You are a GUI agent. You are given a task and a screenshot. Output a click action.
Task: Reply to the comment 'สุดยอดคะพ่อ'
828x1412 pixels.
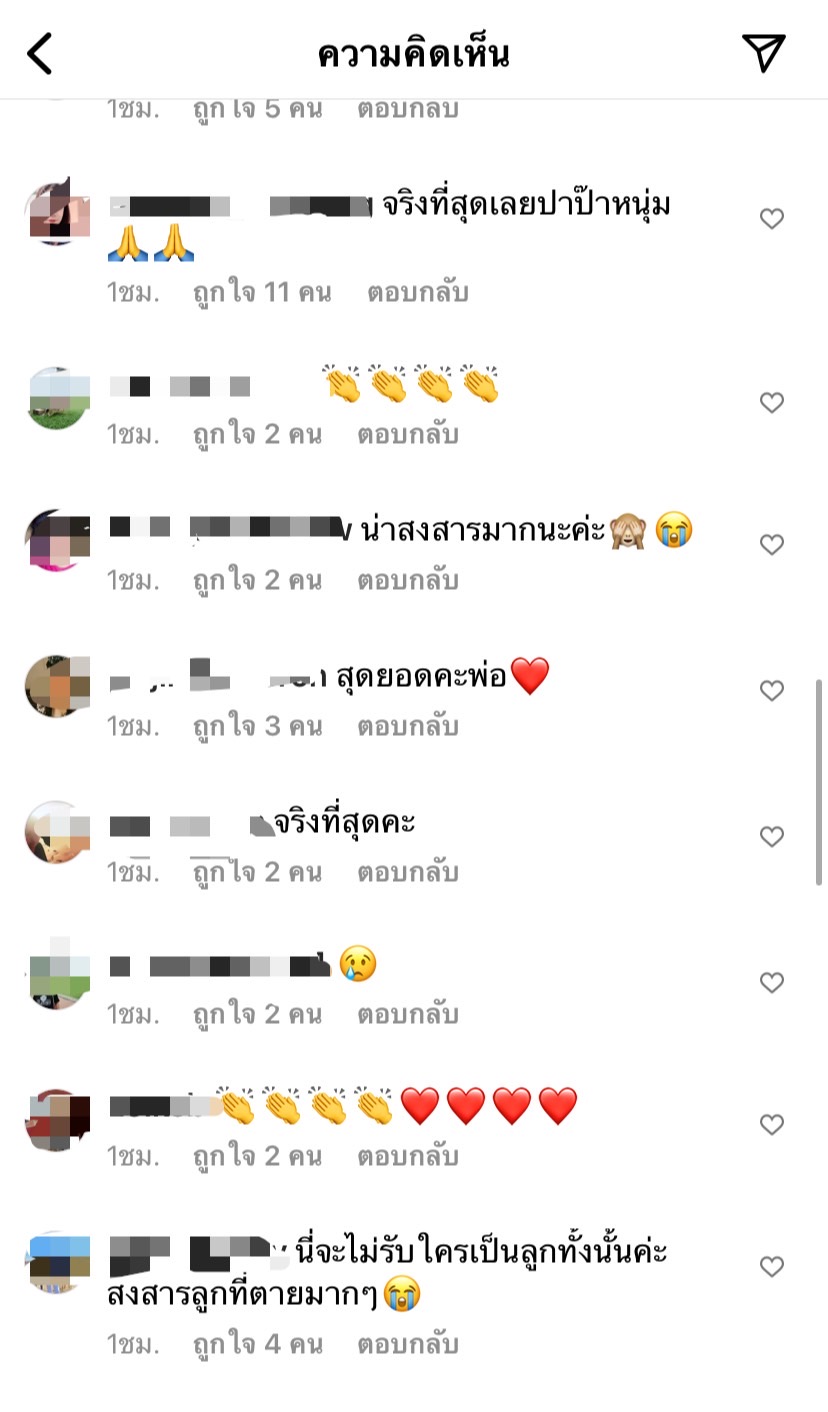tap(408, 727)
